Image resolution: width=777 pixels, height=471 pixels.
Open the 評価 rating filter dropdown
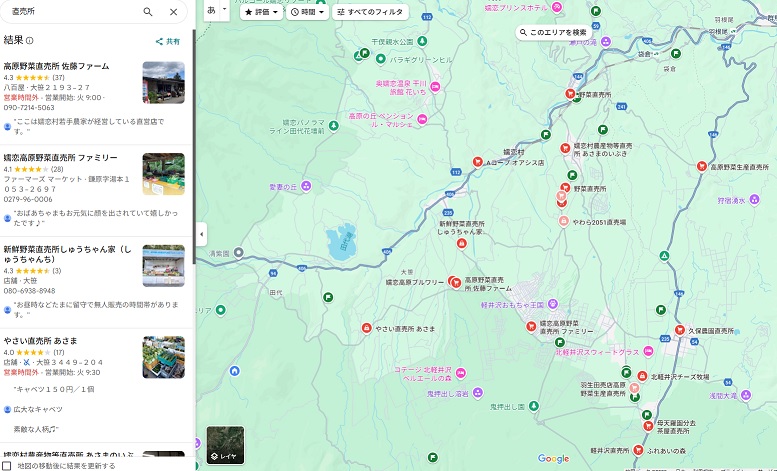click(261, 12)
